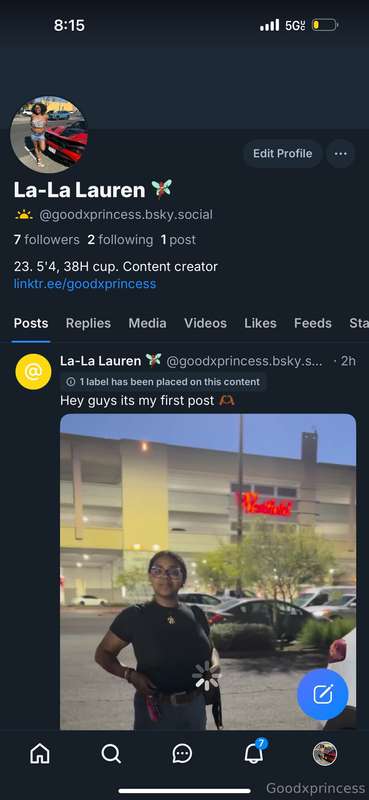The width and height of the screenshot is (369, 800).
Task: View the 7 followers list
Action: click(46, 240)
